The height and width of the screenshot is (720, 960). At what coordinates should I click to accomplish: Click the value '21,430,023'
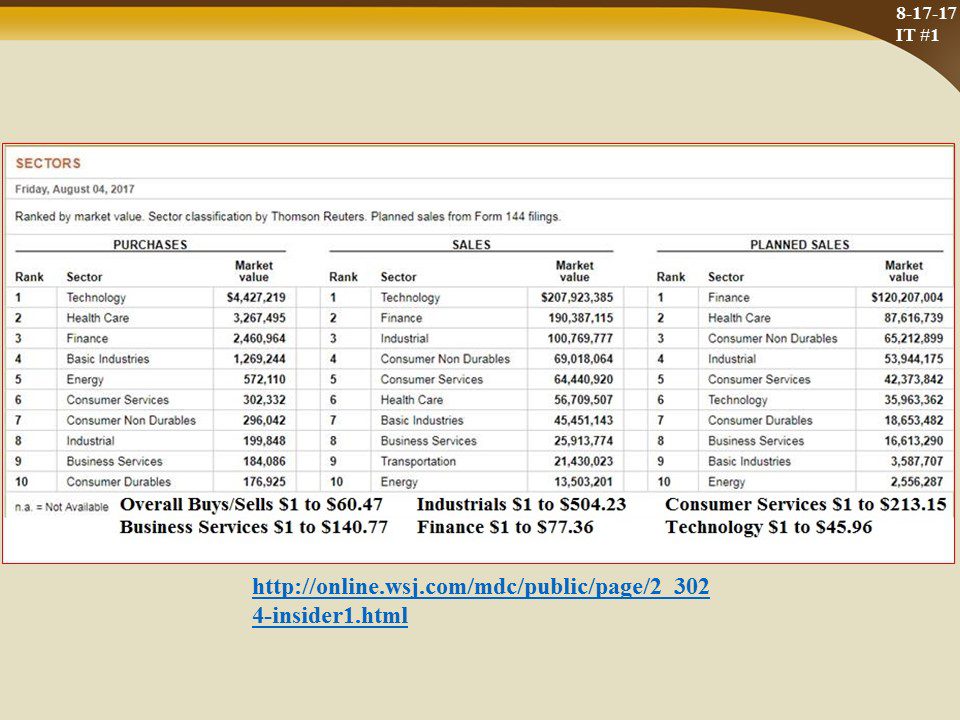click(583, 462)
